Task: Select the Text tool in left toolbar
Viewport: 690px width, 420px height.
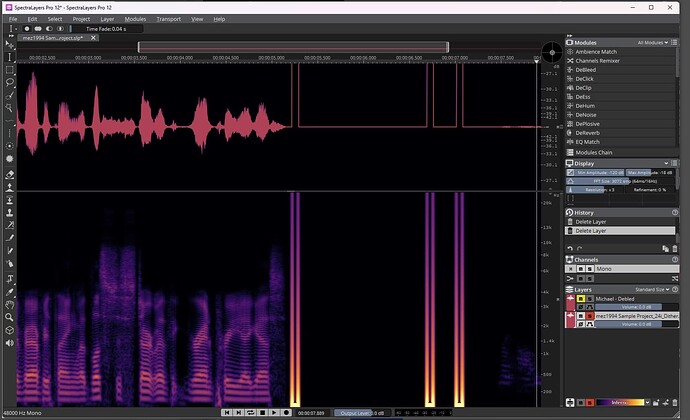Action: (10, 279)
